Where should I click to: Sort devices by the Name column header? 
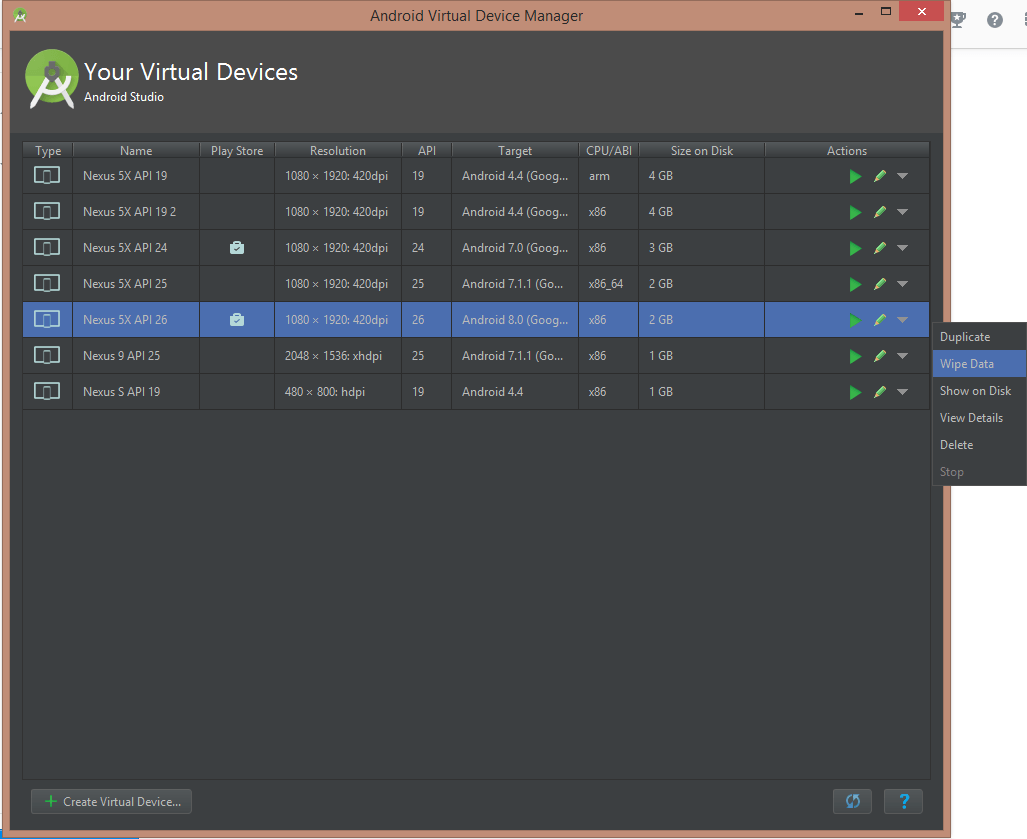136,151
